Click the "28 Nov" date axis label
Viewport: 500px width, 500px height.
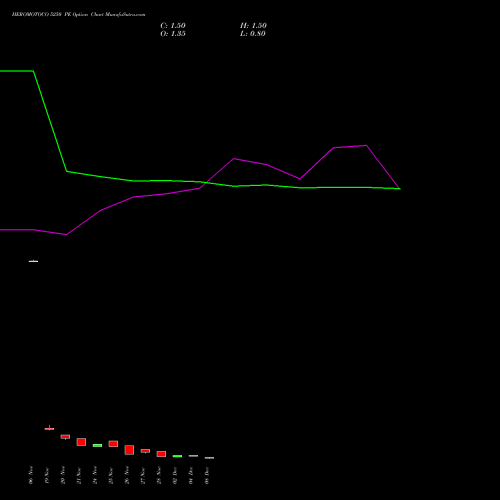coord(159,475)
